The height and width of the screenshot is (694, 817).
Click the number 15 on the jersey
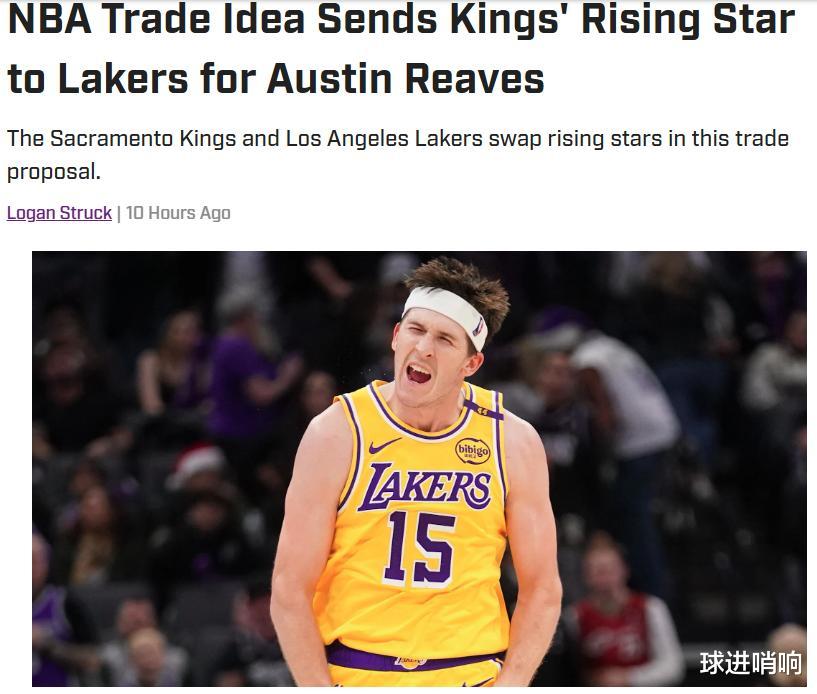(419, 547)
